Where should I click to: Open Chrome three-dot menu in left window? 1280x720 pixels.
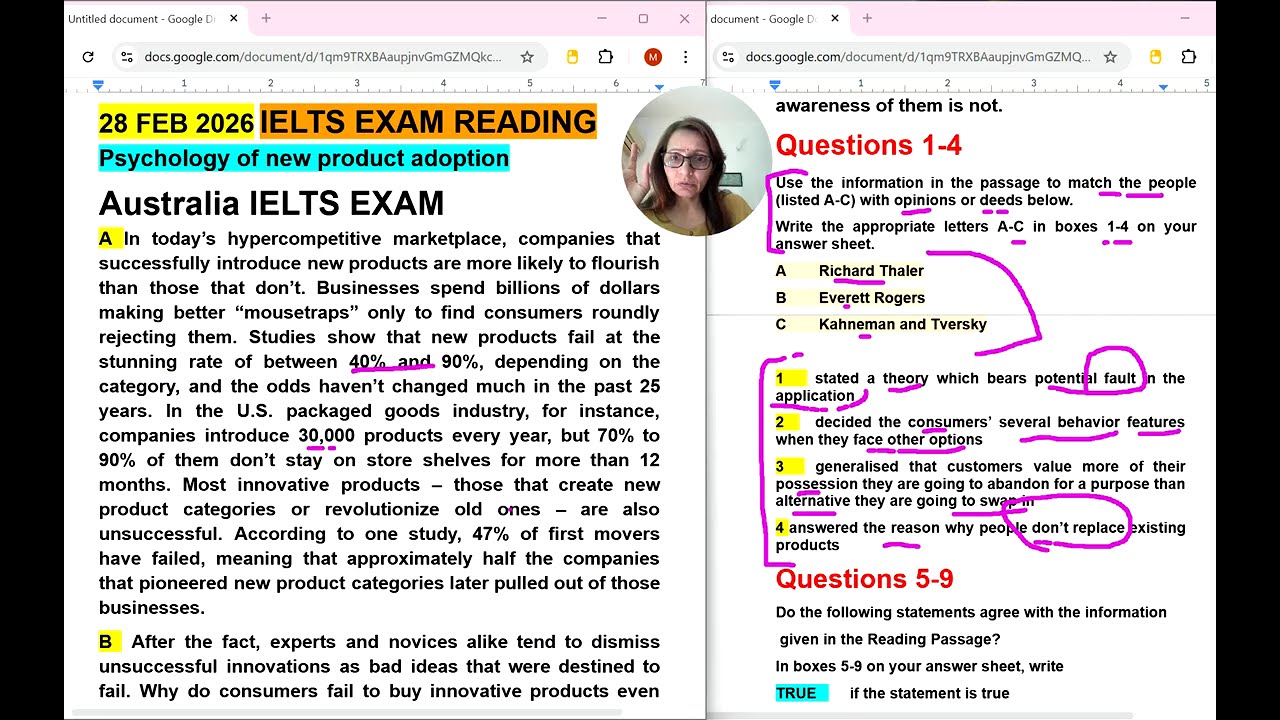(x=686, y=57)
